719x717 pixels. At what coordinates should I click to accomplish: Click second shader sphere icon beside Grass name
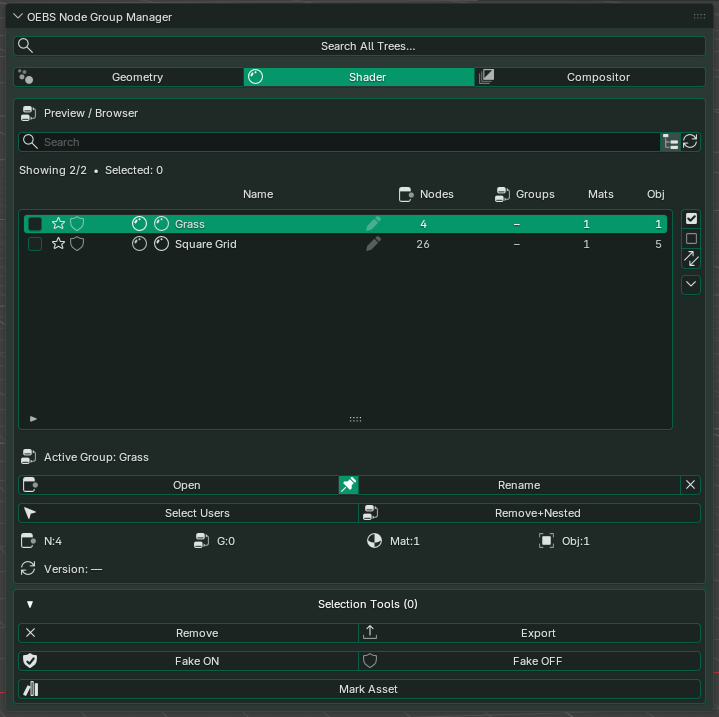point(161,224)
